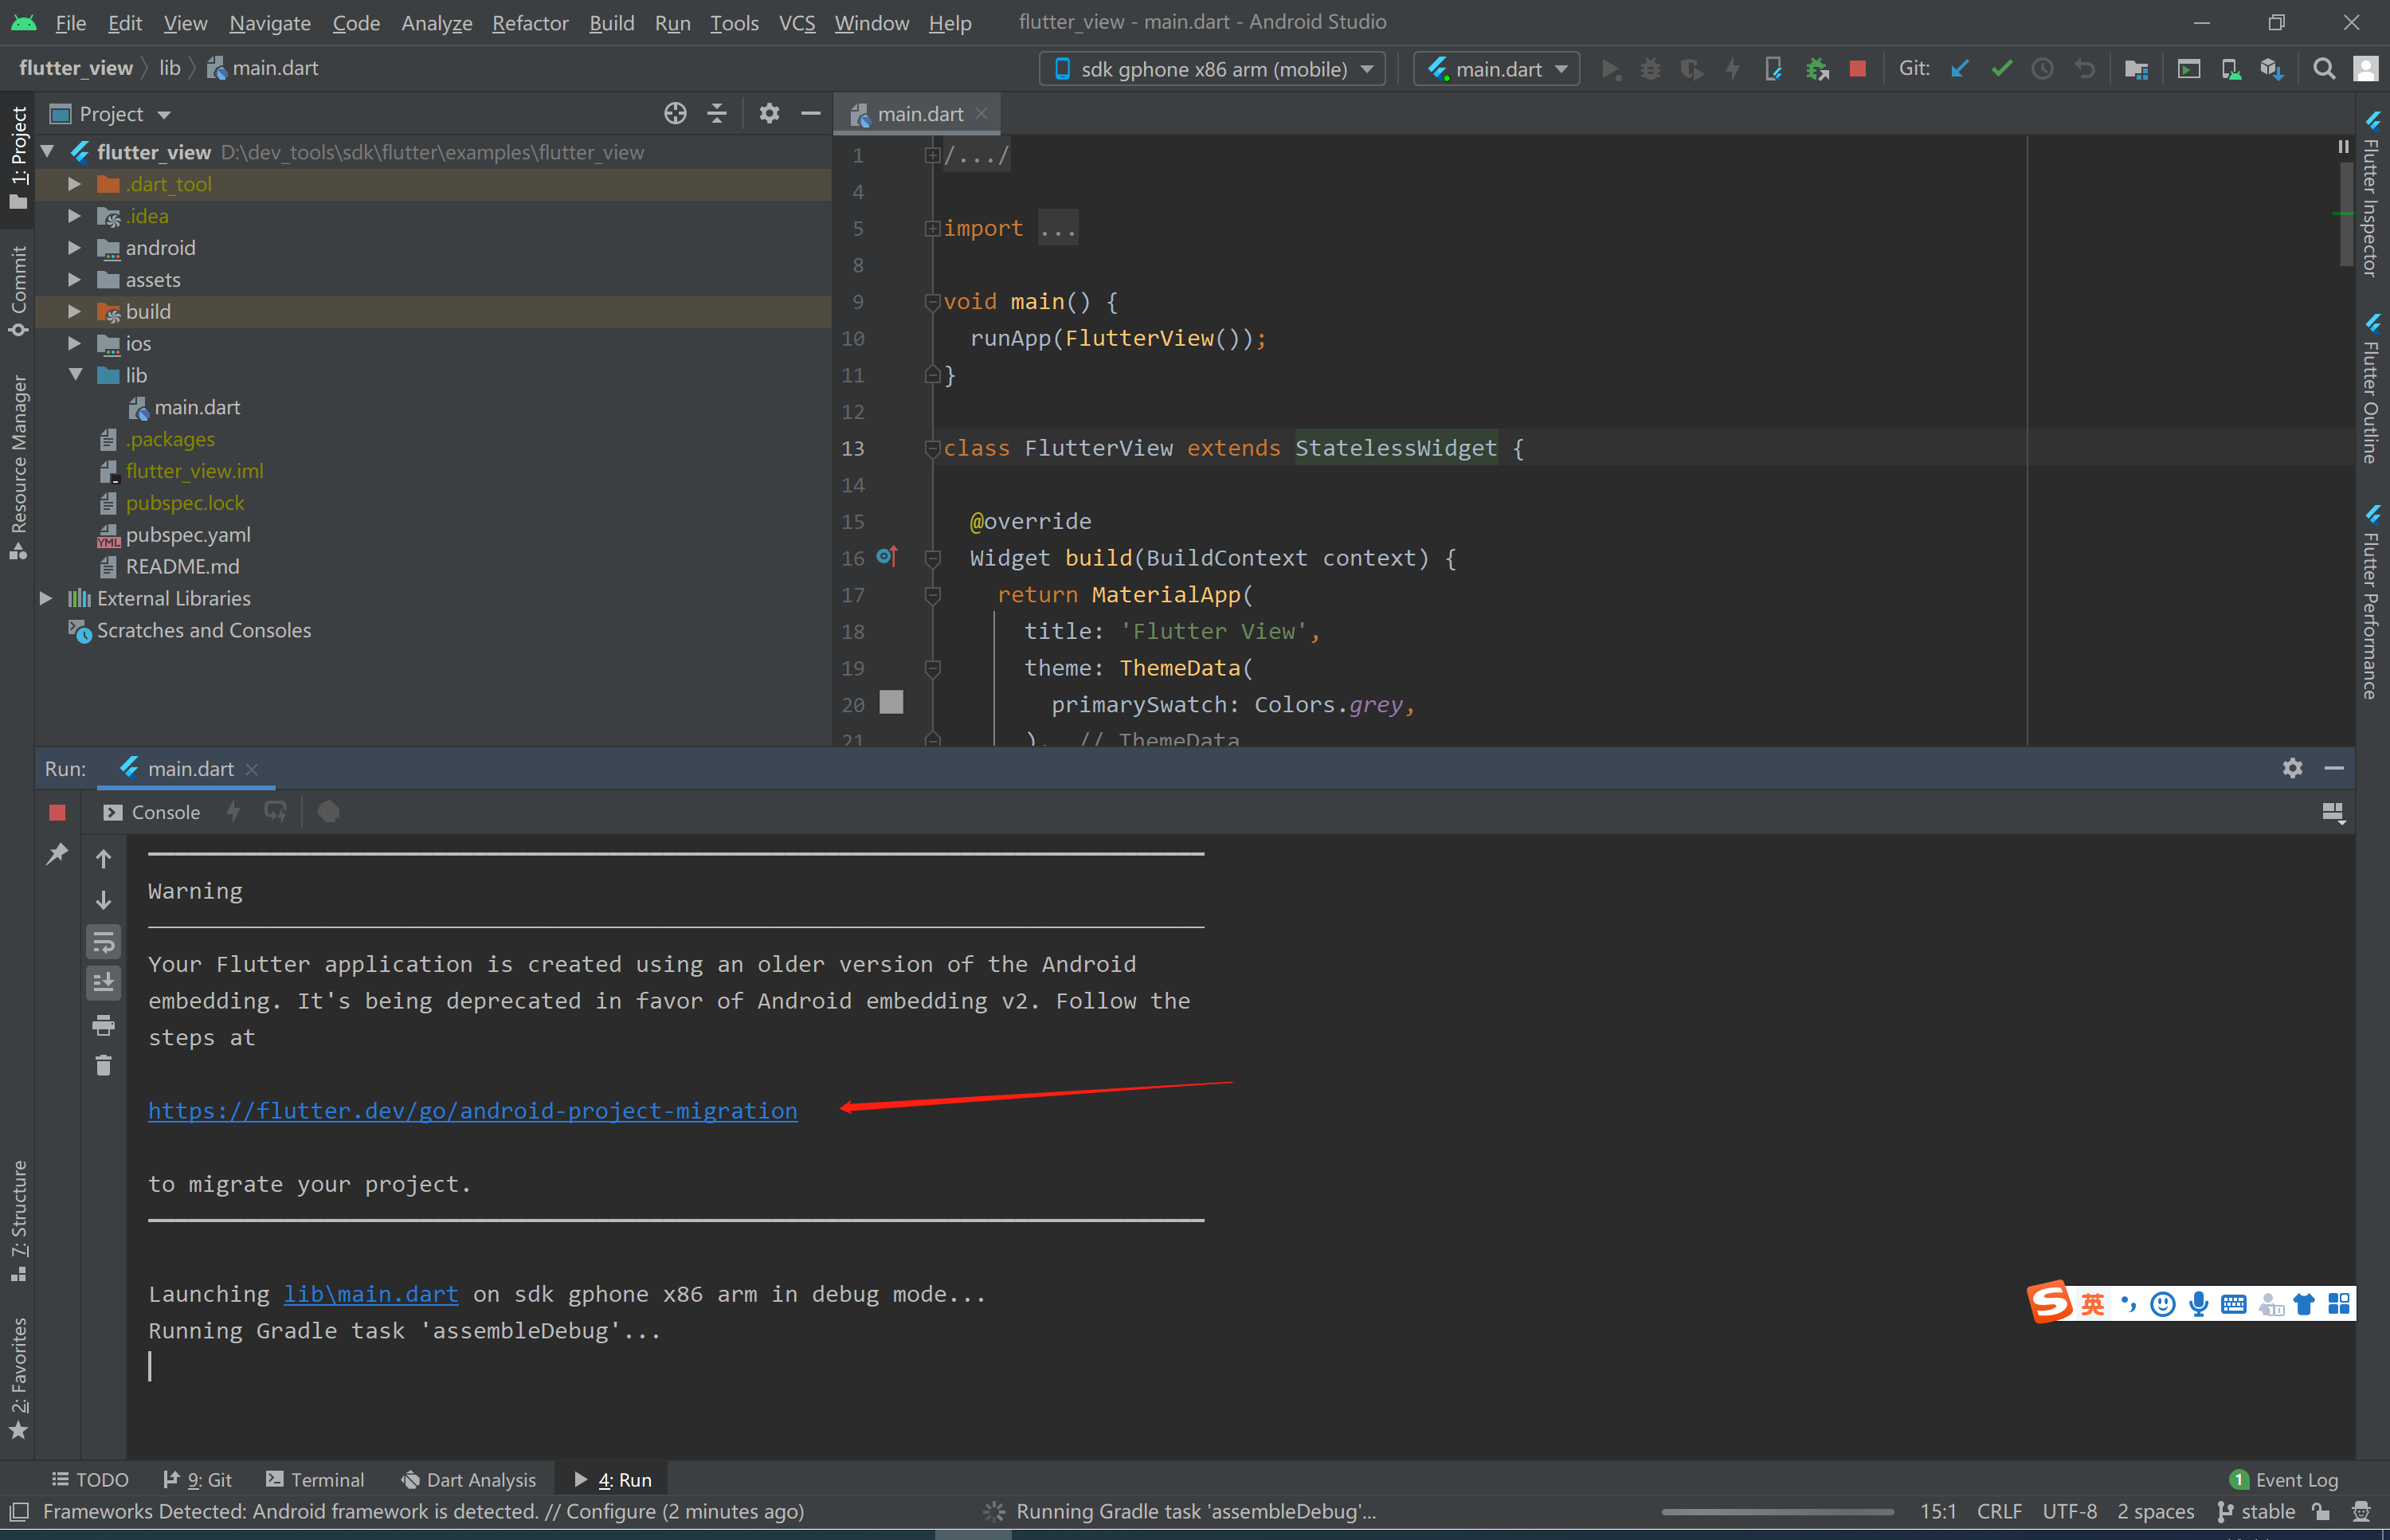This screenshot has height=1540, width=2390.
Task: Toggle the Commit tool window tab
Action: pyautogui.click(x=18, y=291)
